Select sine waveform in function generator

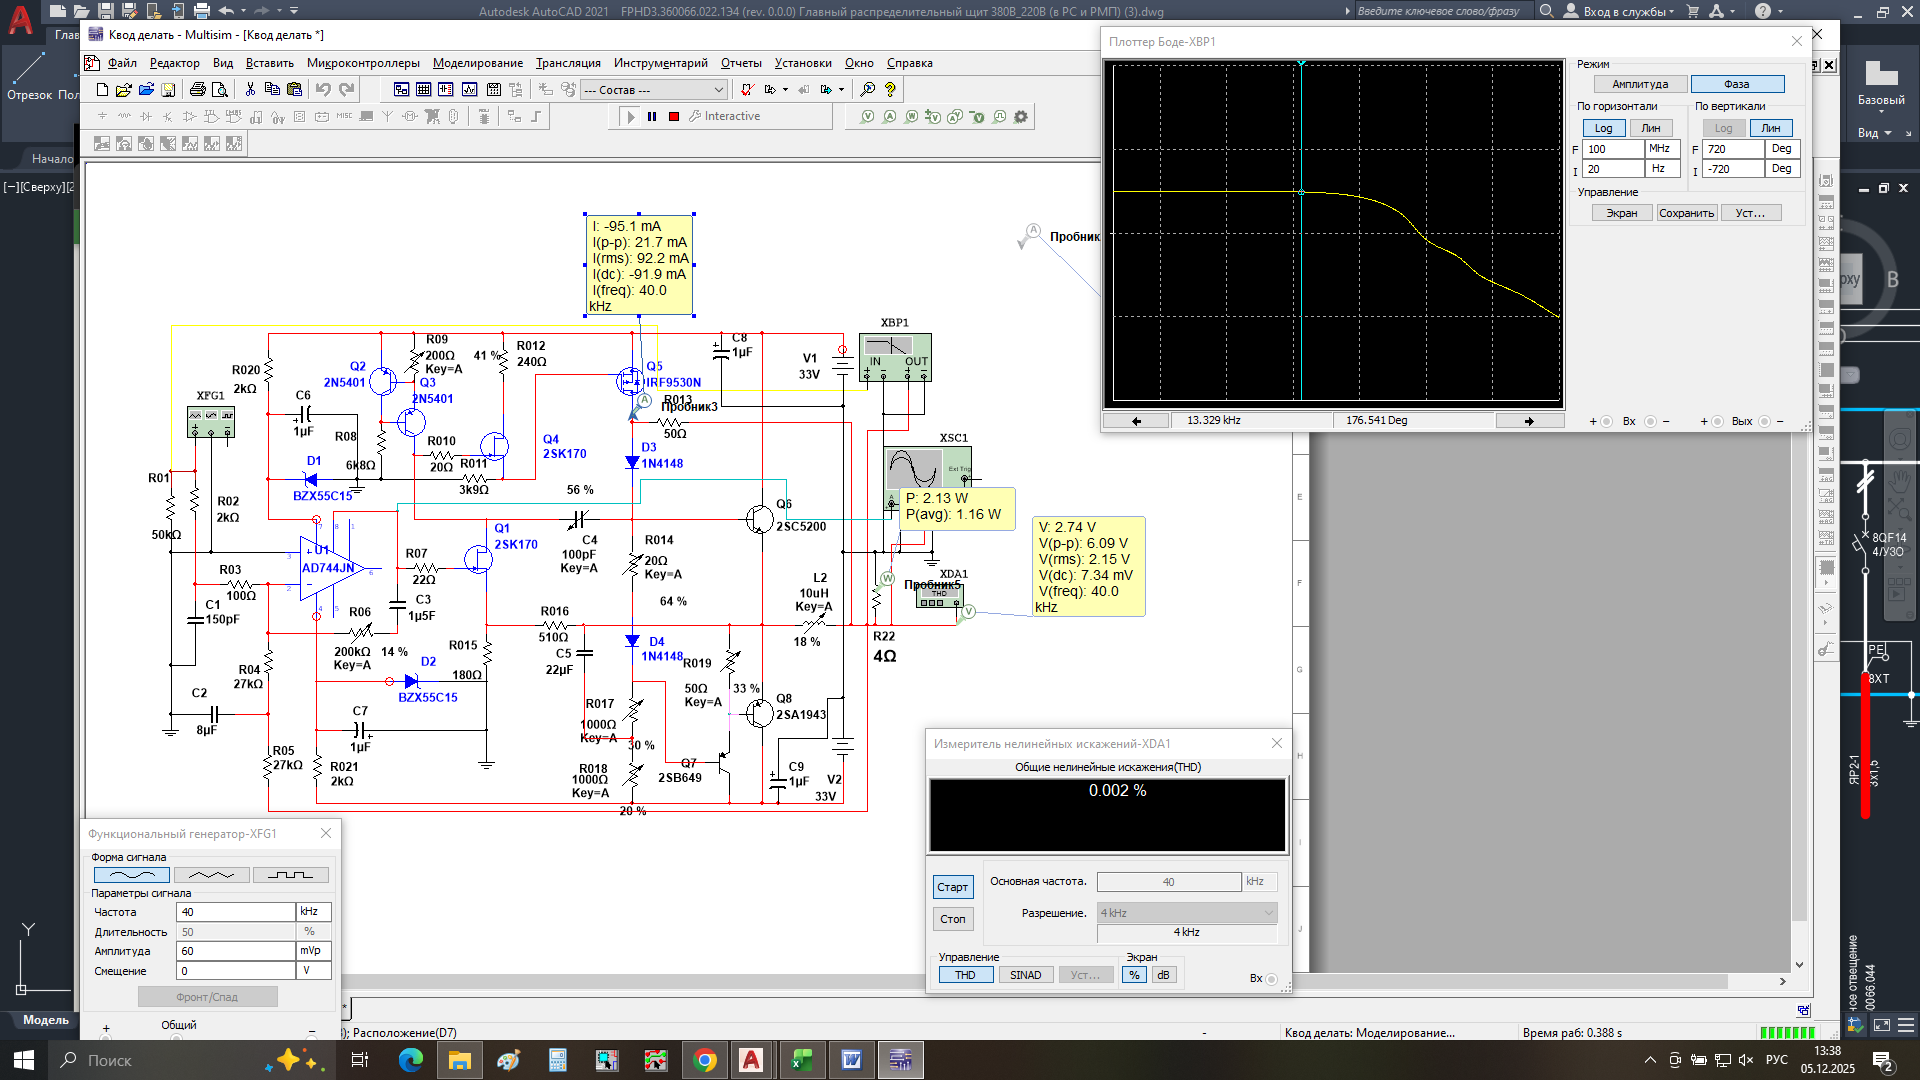(x=132, y=876)
